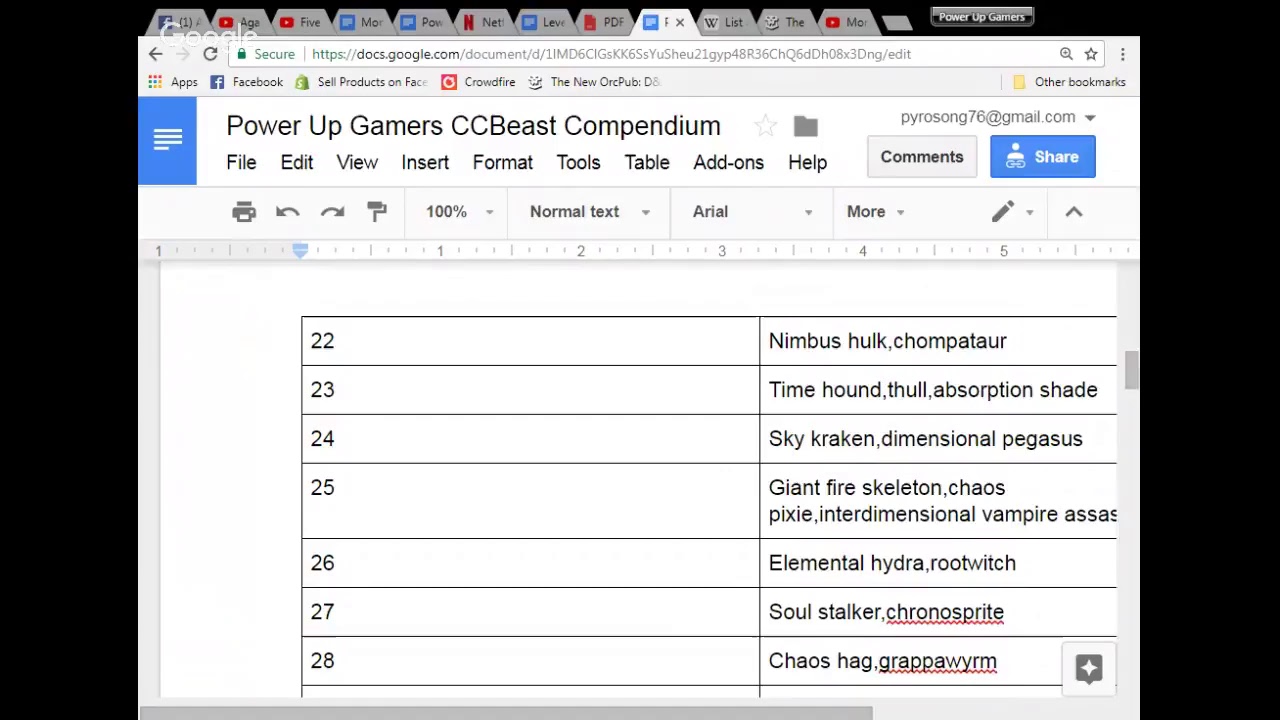Open the zoom 100% dropdown
This screenshot has height=720, width=1280.
459,212
